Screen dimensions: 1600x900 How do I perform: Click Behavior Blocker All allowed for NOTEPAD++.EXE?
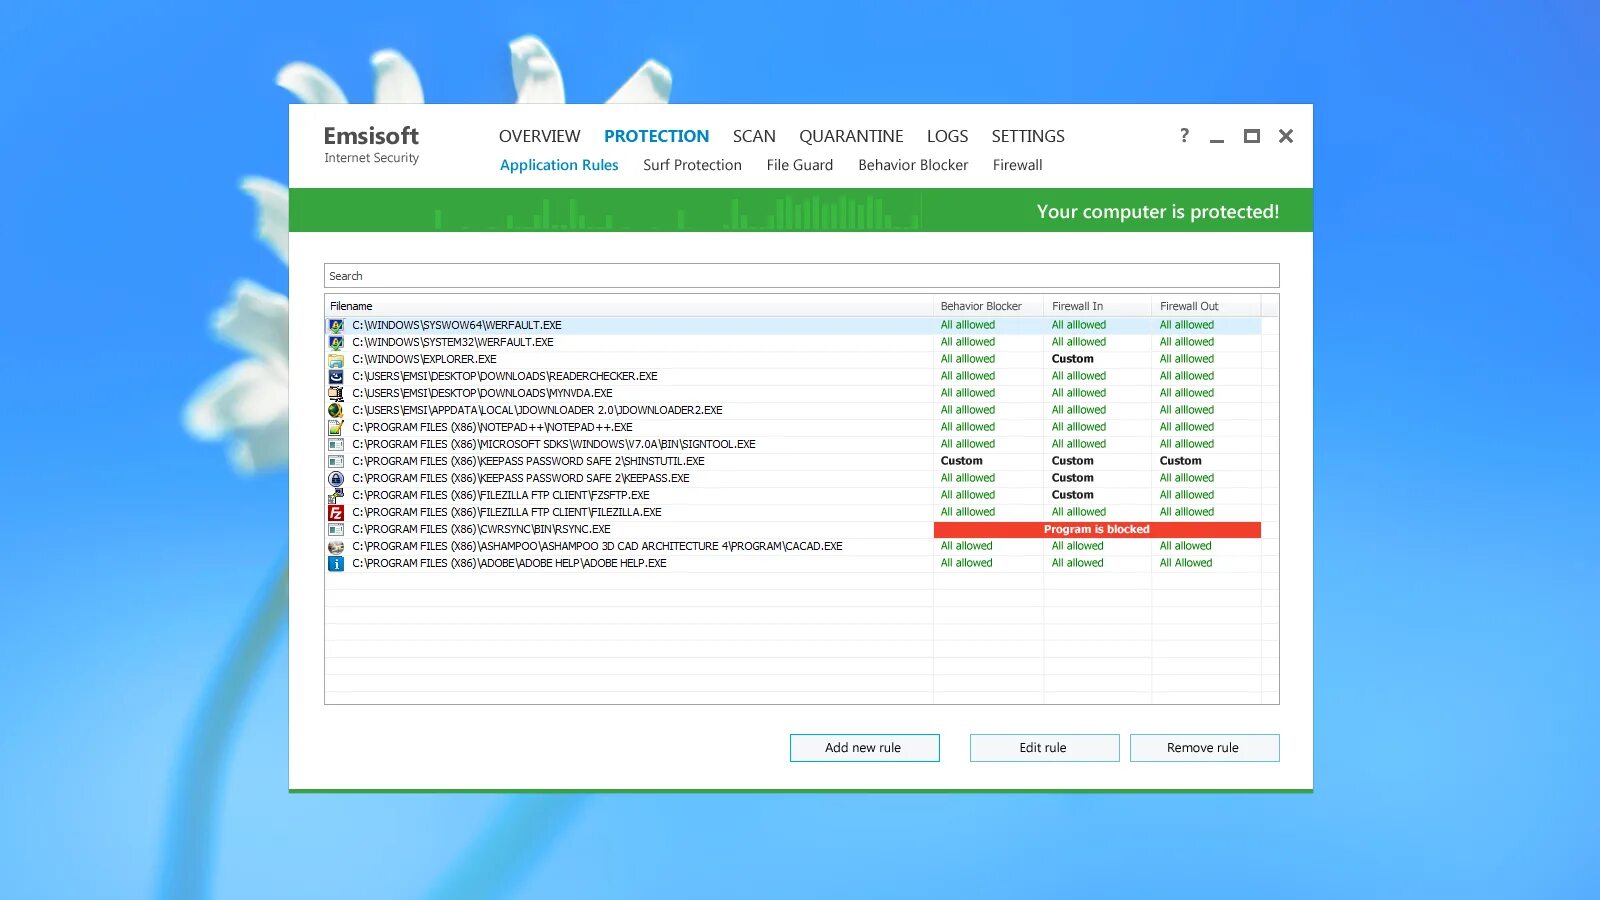[967, 427]
